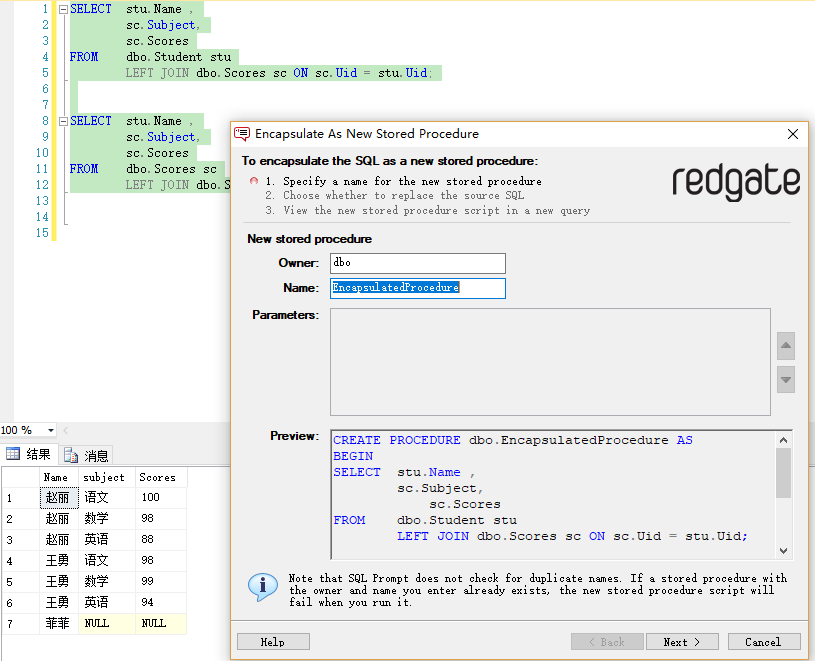The height and width of the screenshot is (661, 815).
Task: Move parameter down with the down arrow button
Action: point(785,379)
